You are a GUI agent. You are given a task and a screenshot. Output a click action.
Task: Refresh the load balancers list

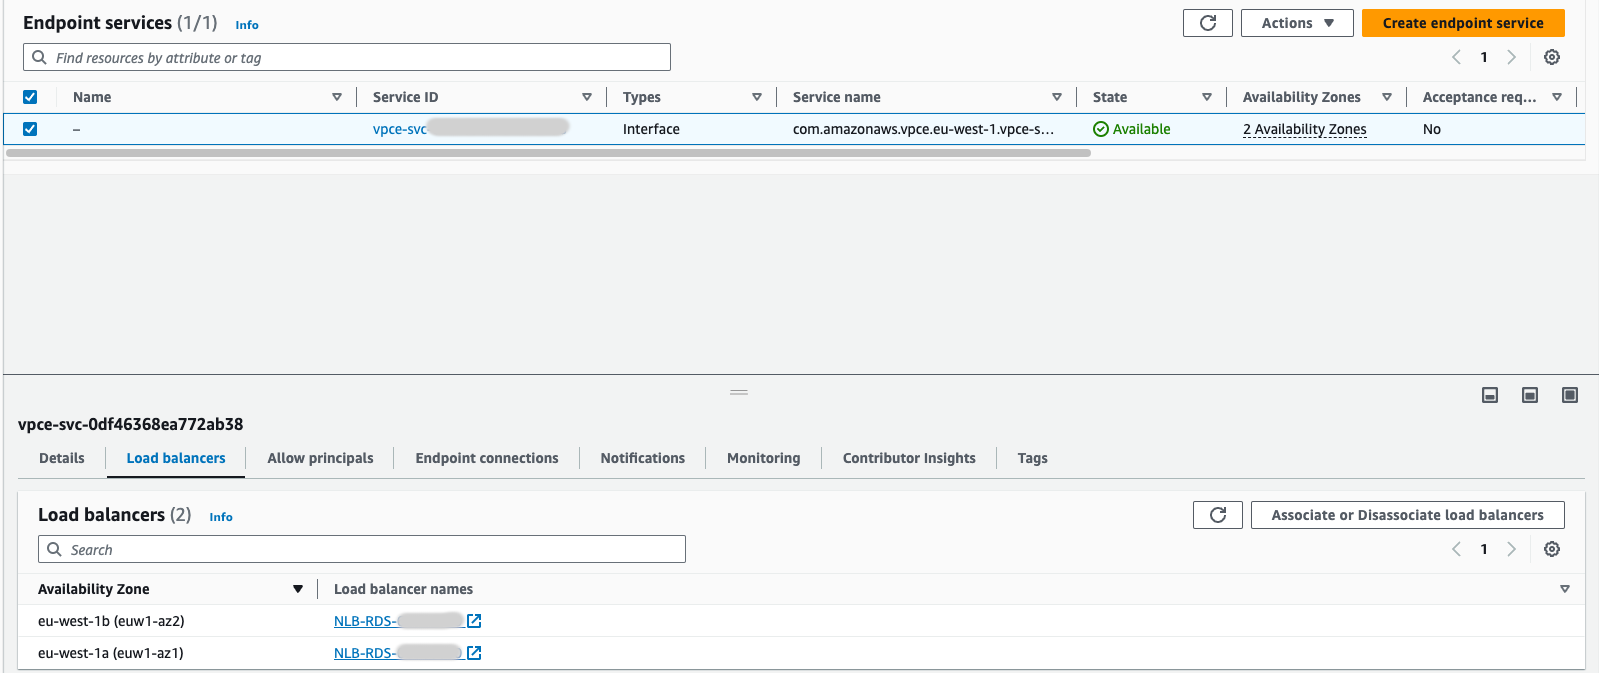click(1217, 515)
